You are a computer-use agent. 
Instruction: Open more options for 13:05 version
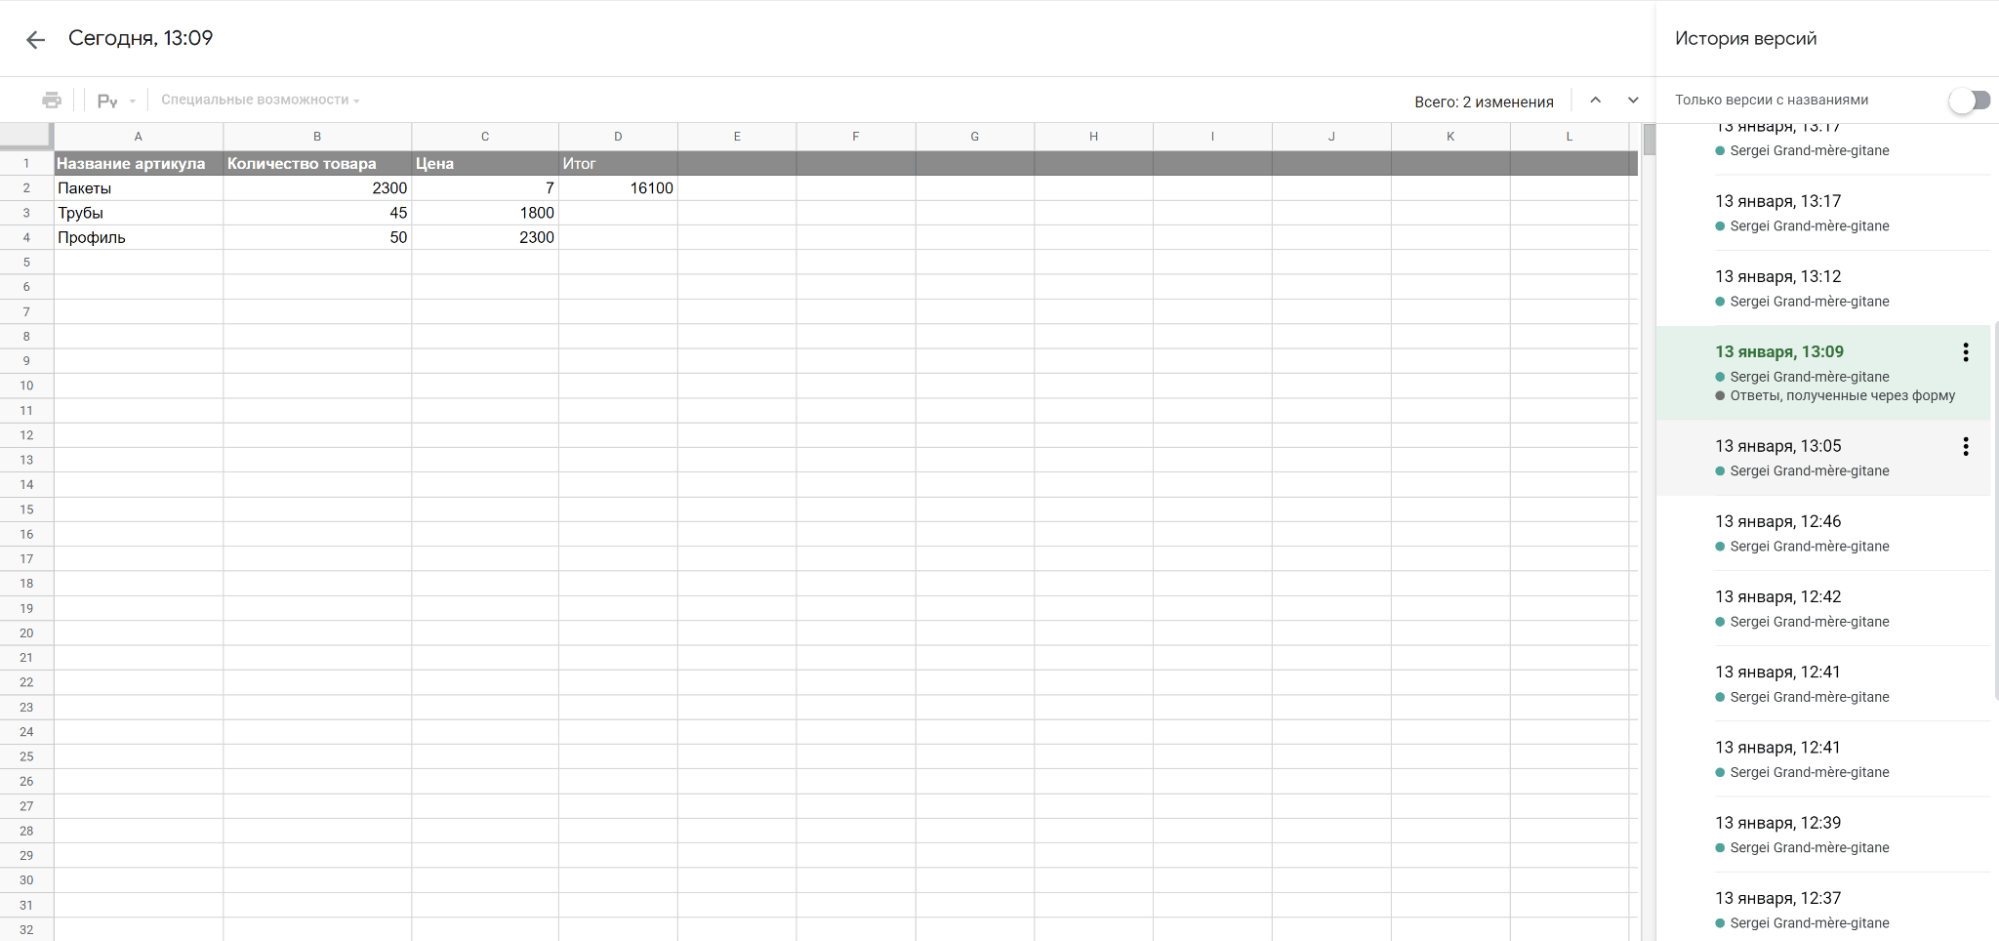pyautogui.click(x=1965, y=447)
